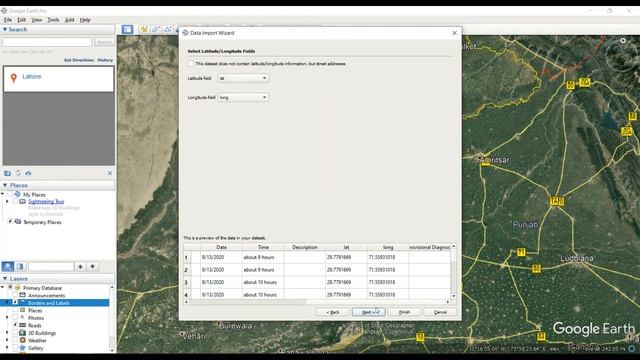Screen dimensions: 640x360
Task: Click the Add Placemark pushpin icon
Action: click(144, 29)
